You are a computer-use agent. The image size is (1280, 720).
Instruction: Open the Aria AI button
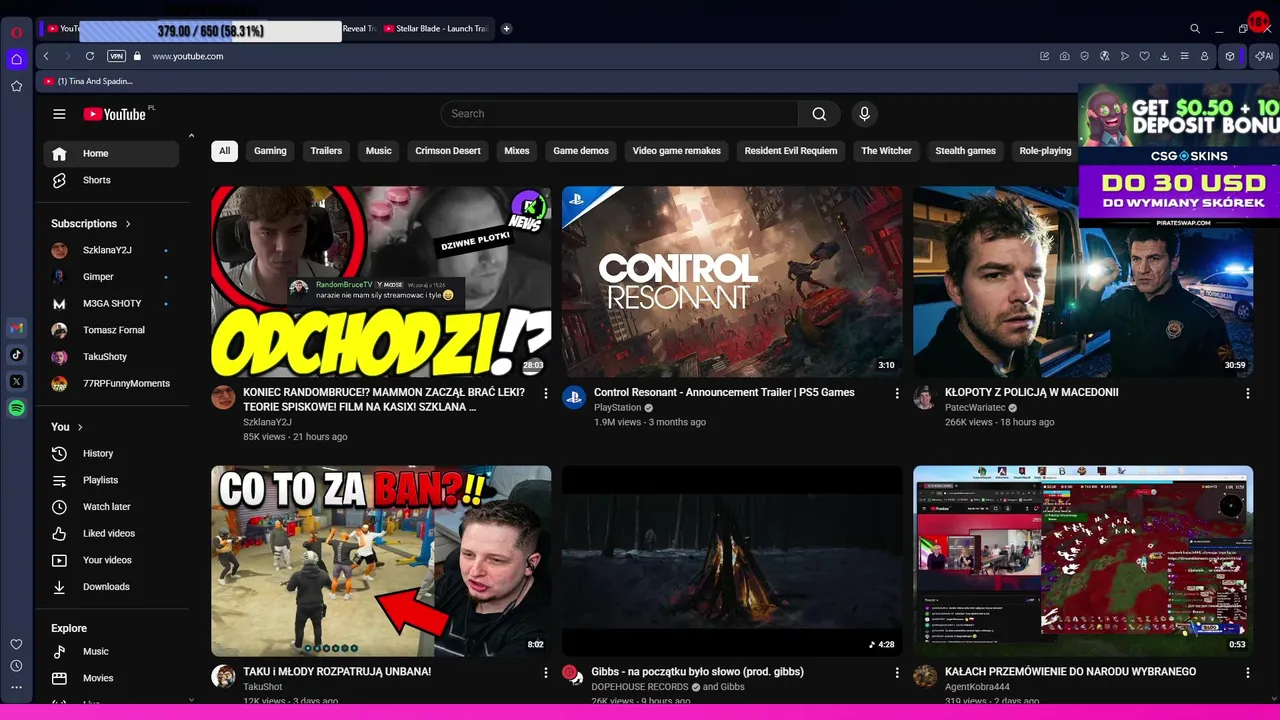[x=1264, y=56]
